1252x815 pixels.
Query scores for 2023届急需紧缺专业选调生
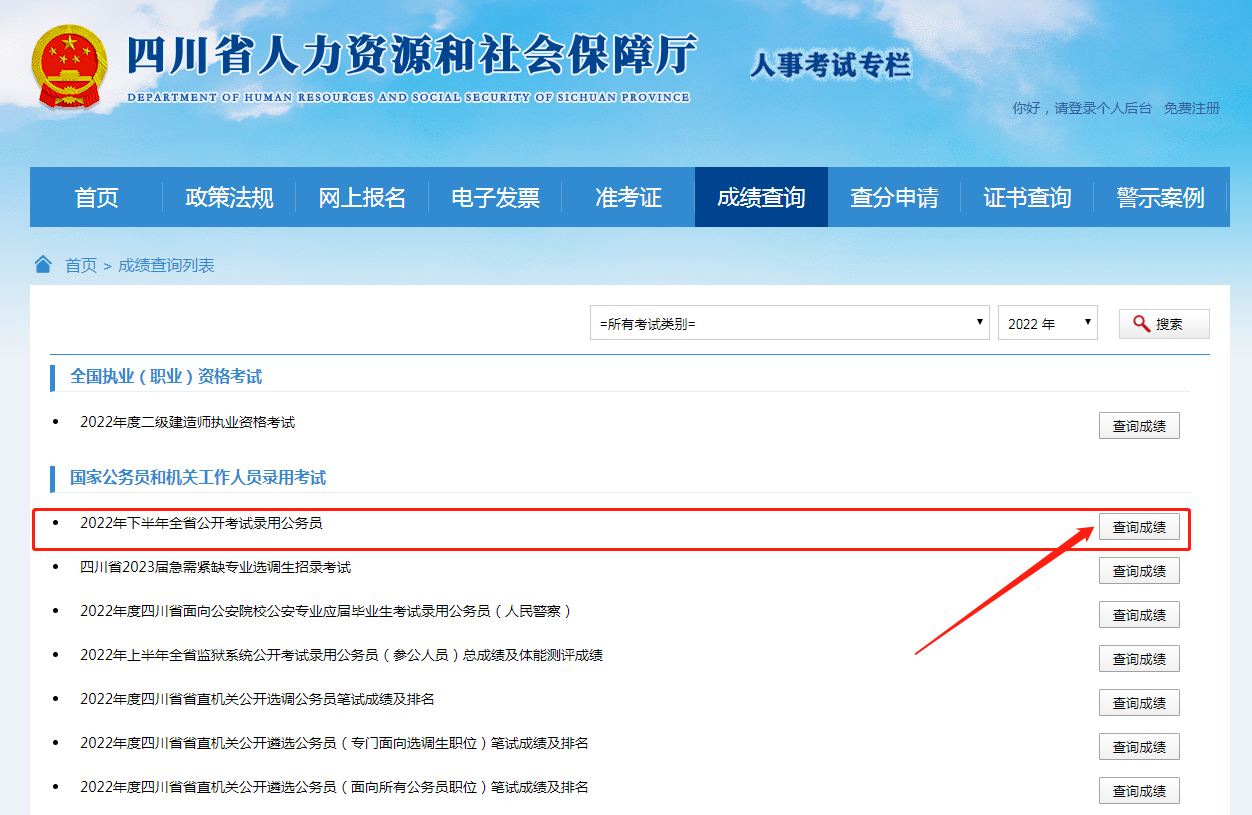point(1139,571)
